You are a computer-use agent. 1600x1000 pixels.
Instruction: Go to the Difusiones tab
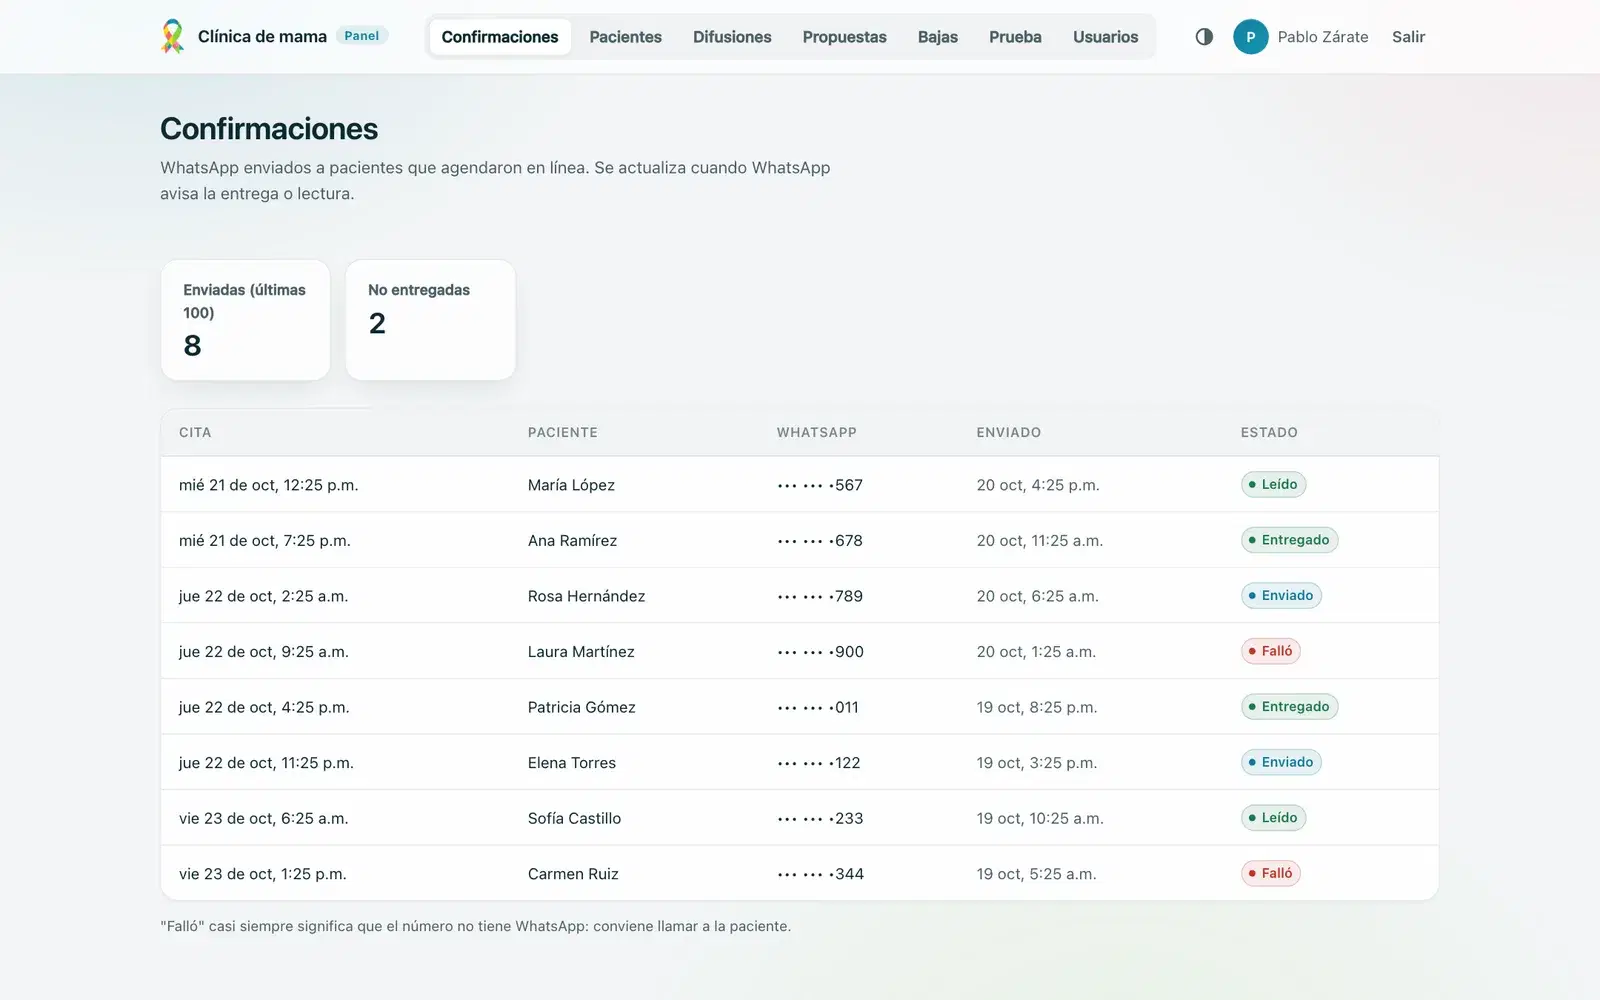click(732, 37)
